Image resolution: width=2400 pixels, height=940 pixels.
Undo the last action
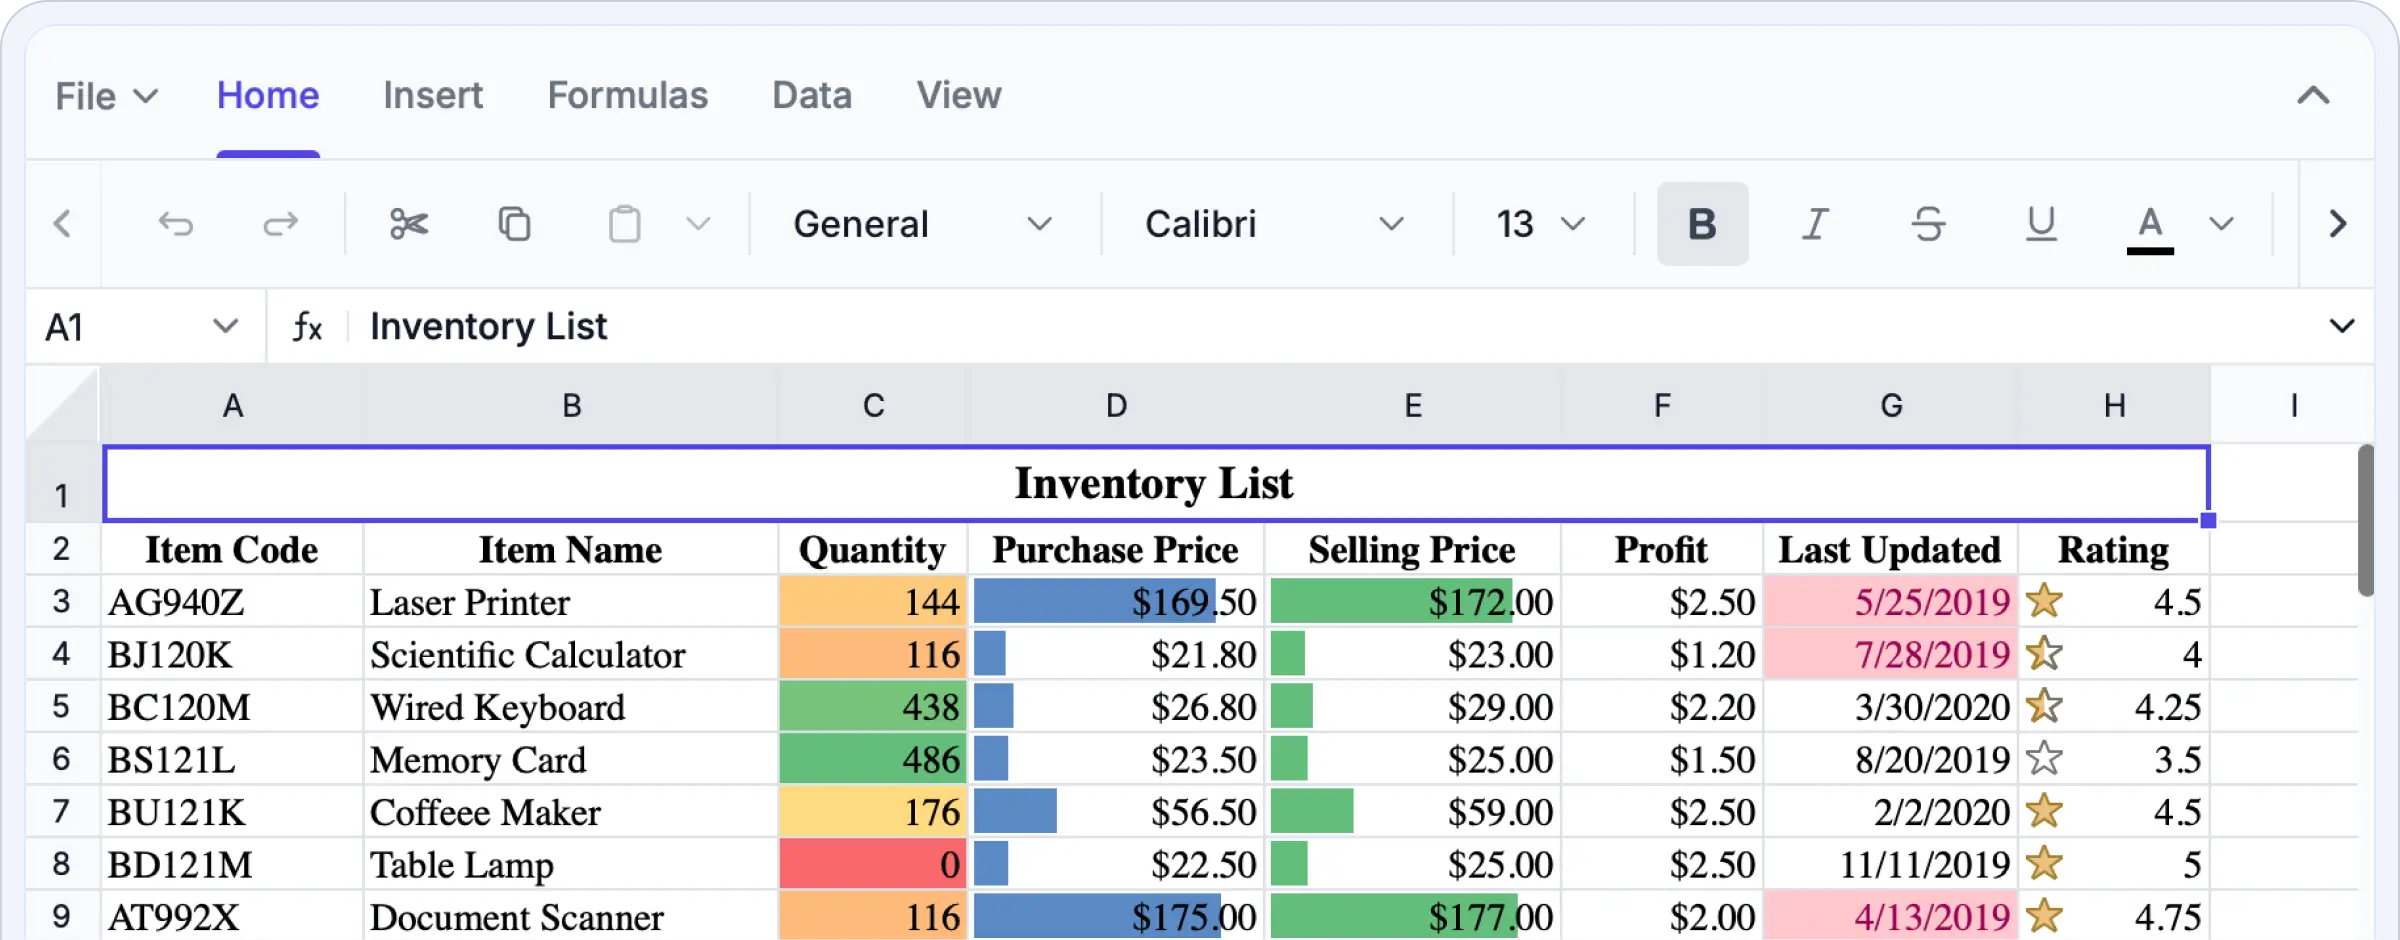click(x=178, y=224)
